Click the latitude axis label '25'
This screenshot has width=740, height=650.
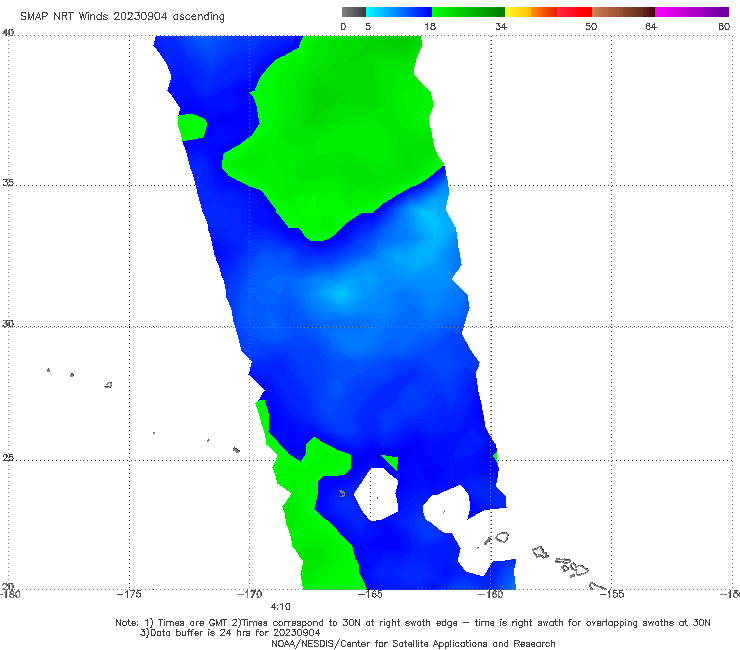pyautogui.click(x=8, y=457)
